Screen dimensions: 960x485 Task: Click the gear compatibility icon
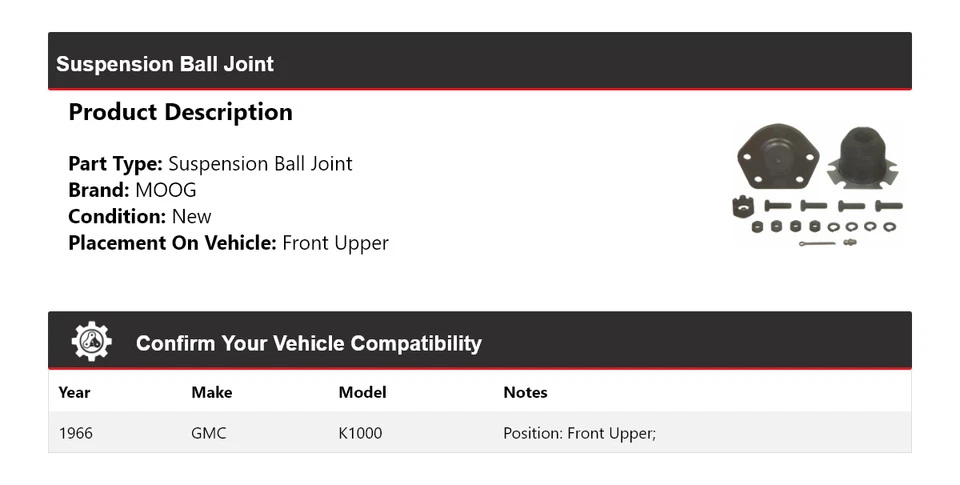91,342
